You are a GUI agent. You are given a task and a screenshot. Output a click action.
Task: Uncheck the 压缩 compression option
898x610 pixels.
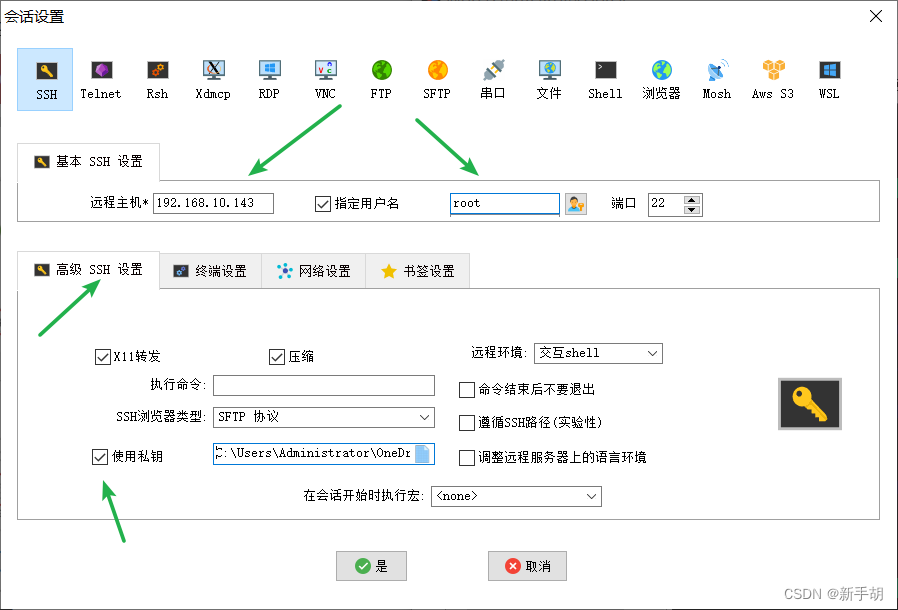coord(277,356)
